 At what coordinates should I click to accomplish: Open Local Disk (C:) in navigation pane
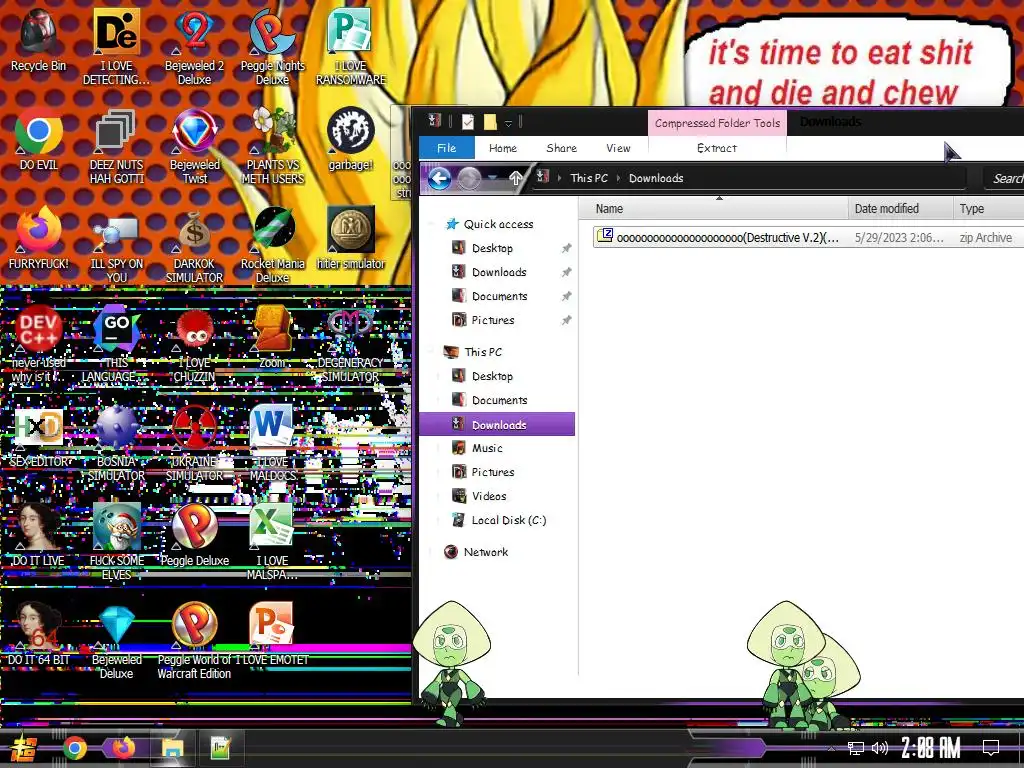point(508,520)
